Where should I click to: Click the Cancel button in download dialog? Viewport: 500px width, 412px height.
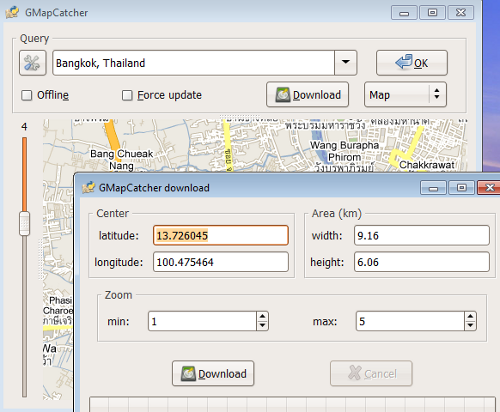371,373
